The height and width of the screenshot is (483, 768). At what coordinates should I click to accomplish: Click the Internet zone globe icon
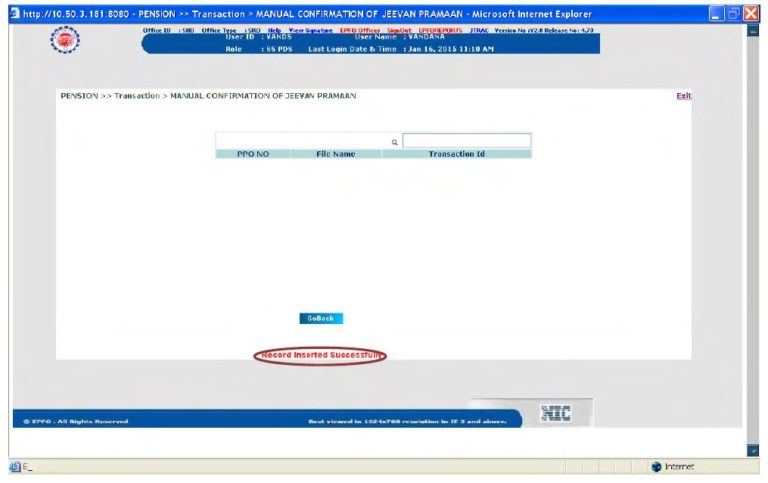click(656, 467)
